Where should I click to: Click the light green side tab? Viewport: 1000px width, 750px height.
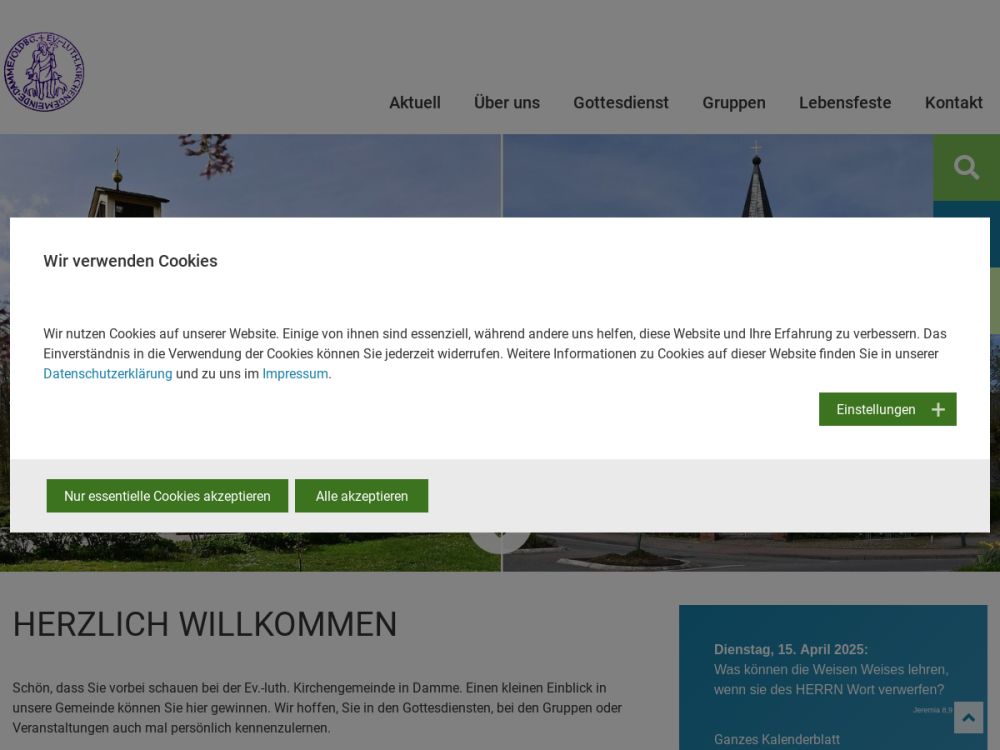click(995, 301)
